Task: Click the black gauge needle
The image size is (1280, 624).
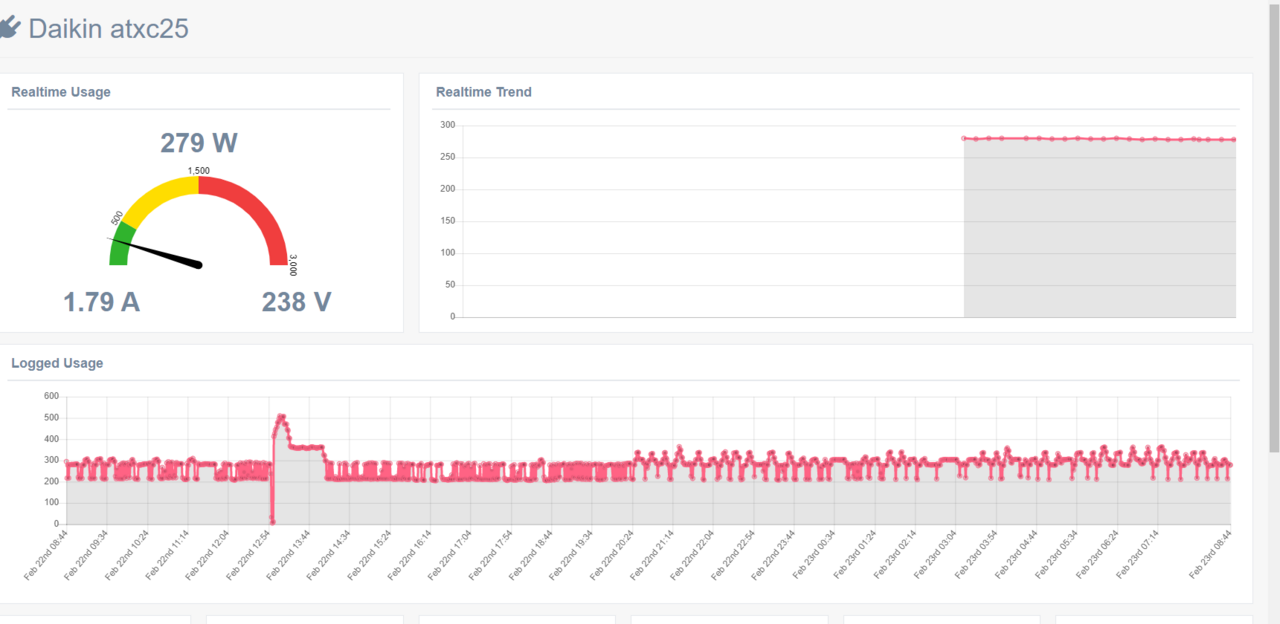Action: coord(156,252)
